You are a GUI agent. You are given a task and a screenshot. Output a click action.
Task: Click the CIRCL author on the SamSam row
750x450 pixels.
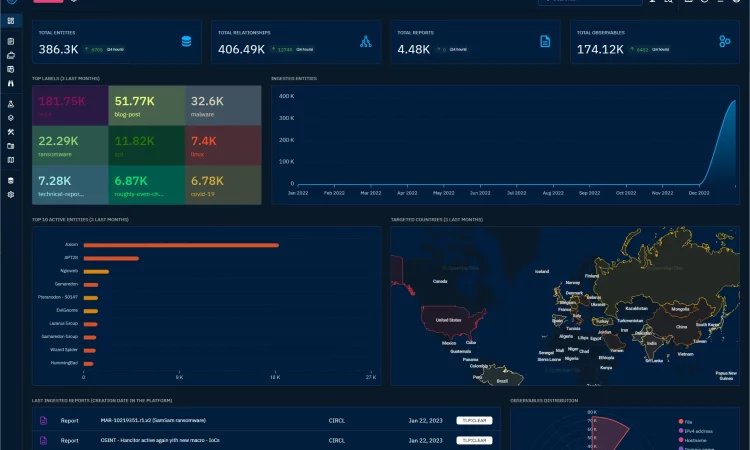pos(337,421)
